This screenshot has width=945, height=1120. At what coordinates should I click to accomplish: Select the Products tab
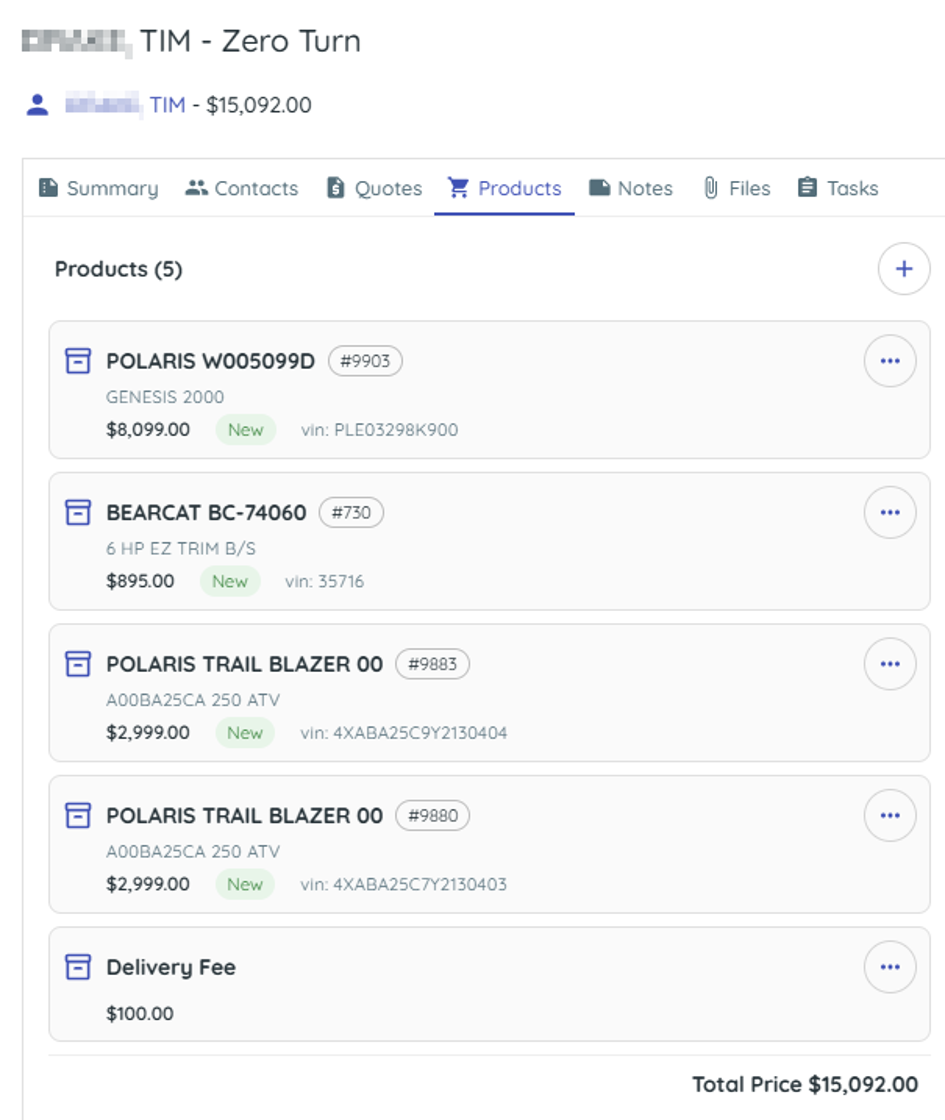click(504, 188)
